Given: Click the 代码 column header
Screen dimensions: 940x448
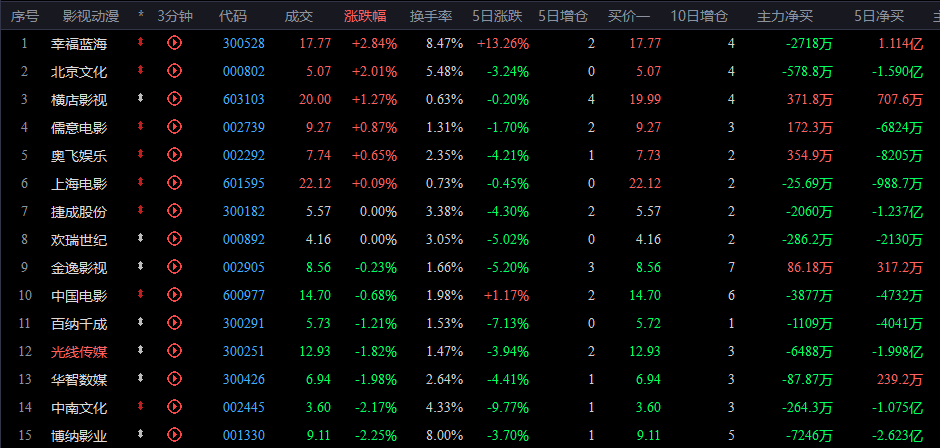Looking at the screenshot, I should click(233, 16).
